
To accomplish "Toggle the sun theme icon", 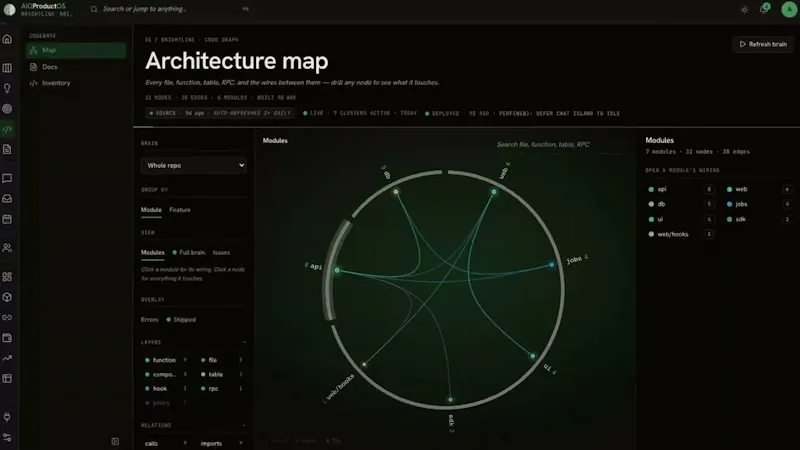I will 744,9.
